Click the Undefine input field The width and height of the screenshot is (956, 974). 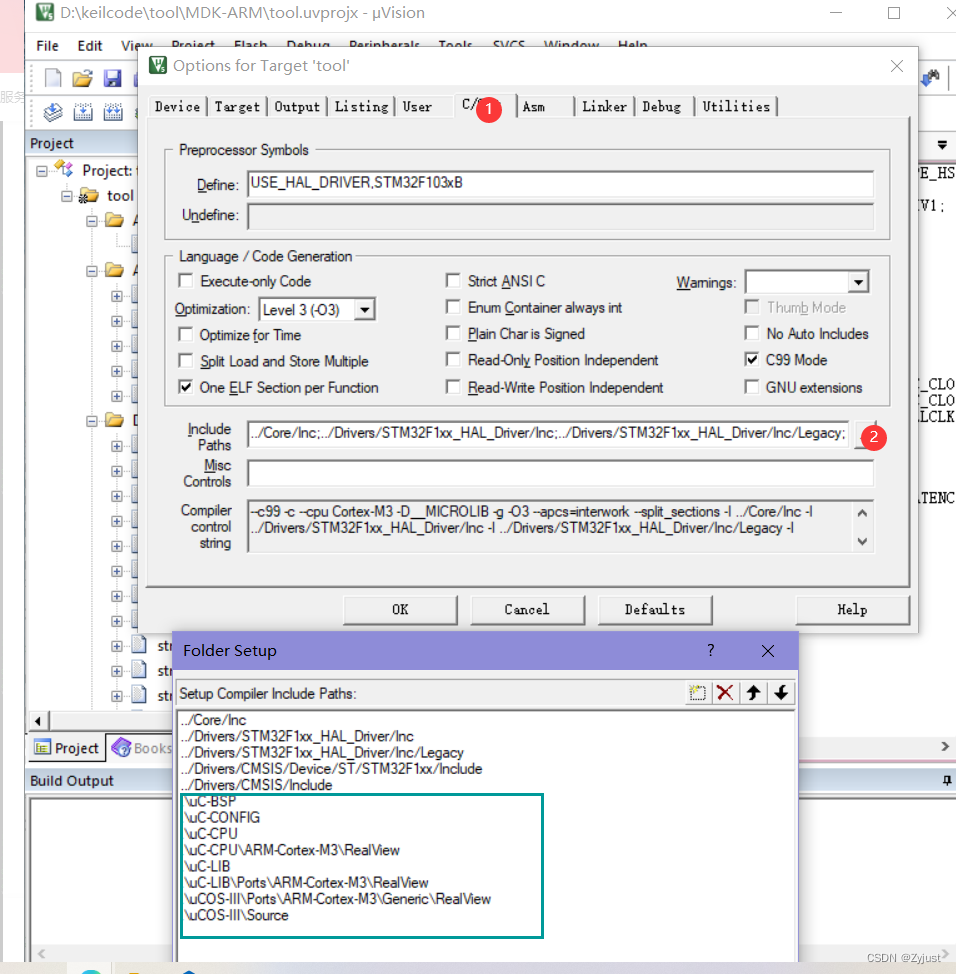[x=560, y=216]
